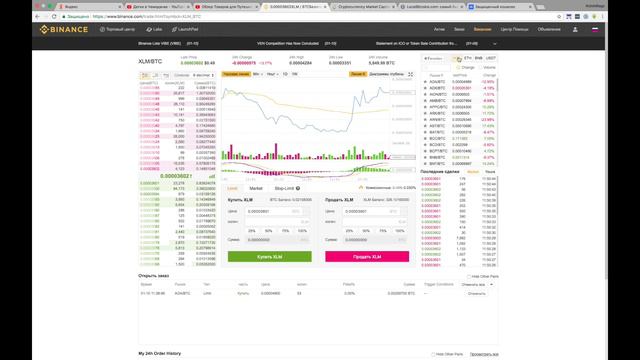Image resolution: width=640 pixels, height=360 pixels.
Task: Select the USDT market tab
Action: (x=491, y=58)
